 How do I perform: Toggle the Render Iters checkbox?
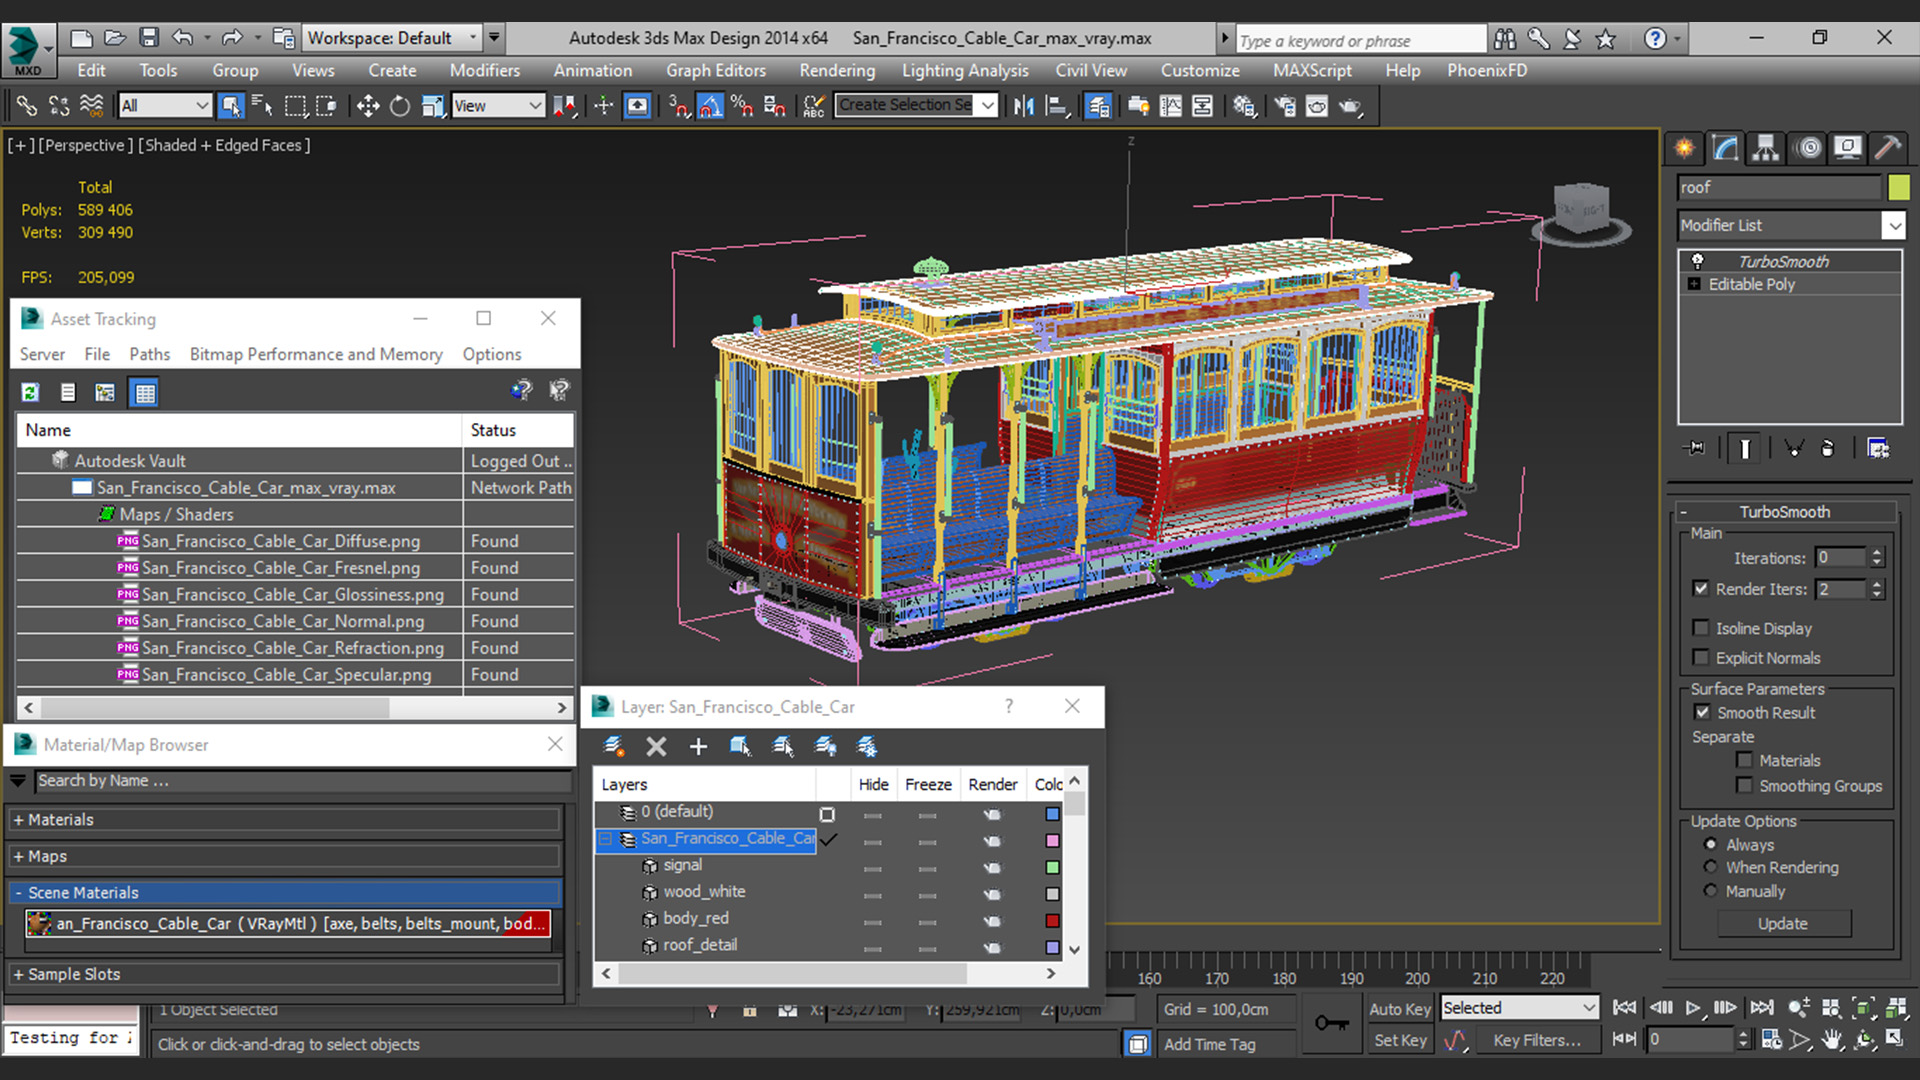pyautogui.click(x=1701, y=589)
